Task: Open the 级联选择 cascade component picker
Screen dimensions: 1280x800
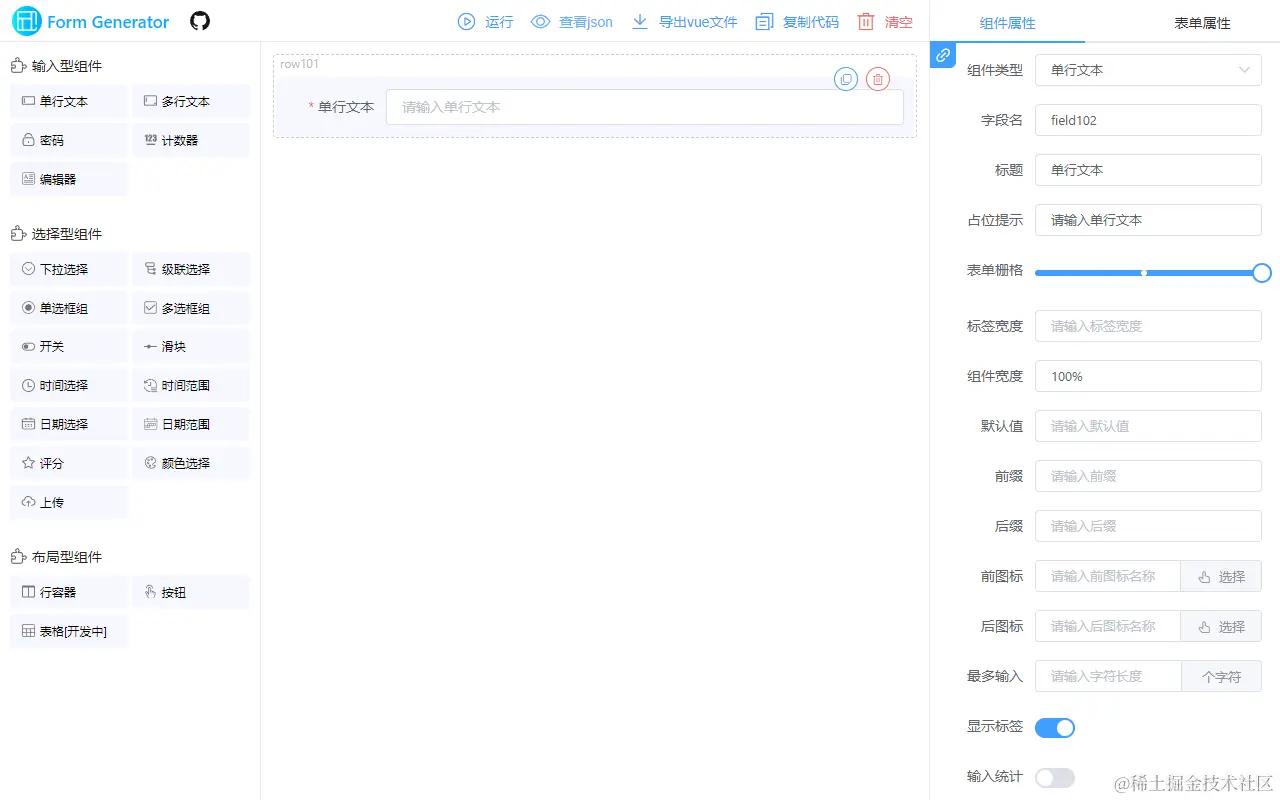Action: click(x=190, y=268)
